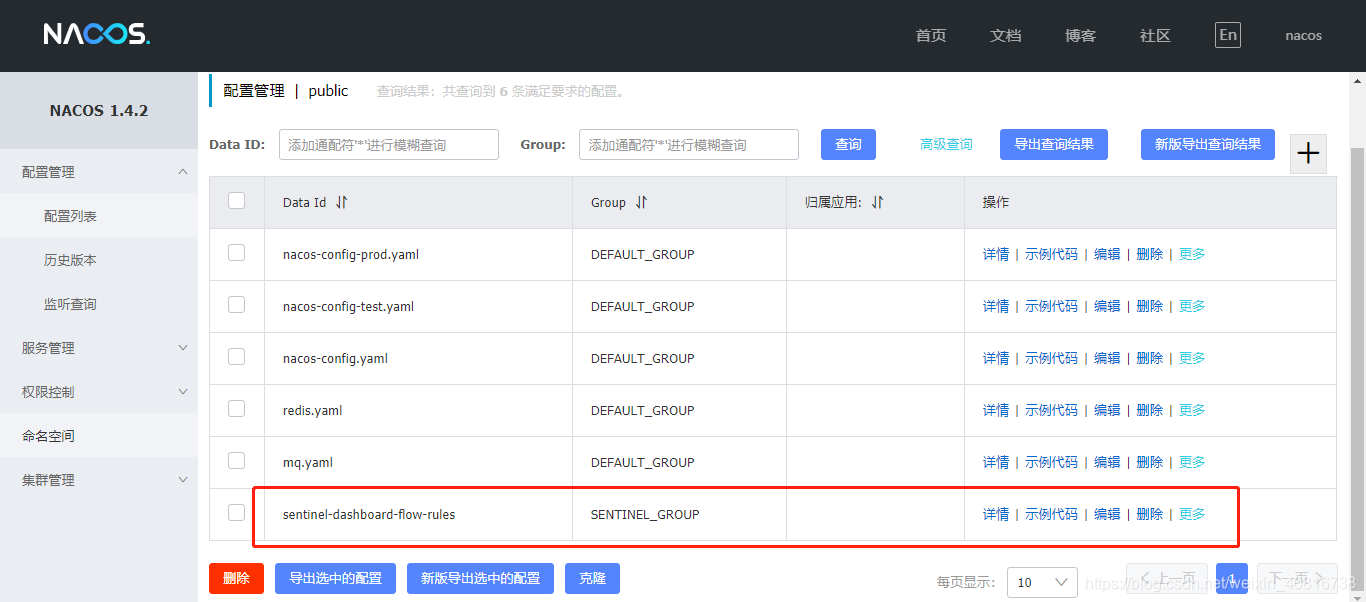Open 高级查询 advanced search
The width and height of the screenshot is (1366, 602).
click(x=946, y=144)
